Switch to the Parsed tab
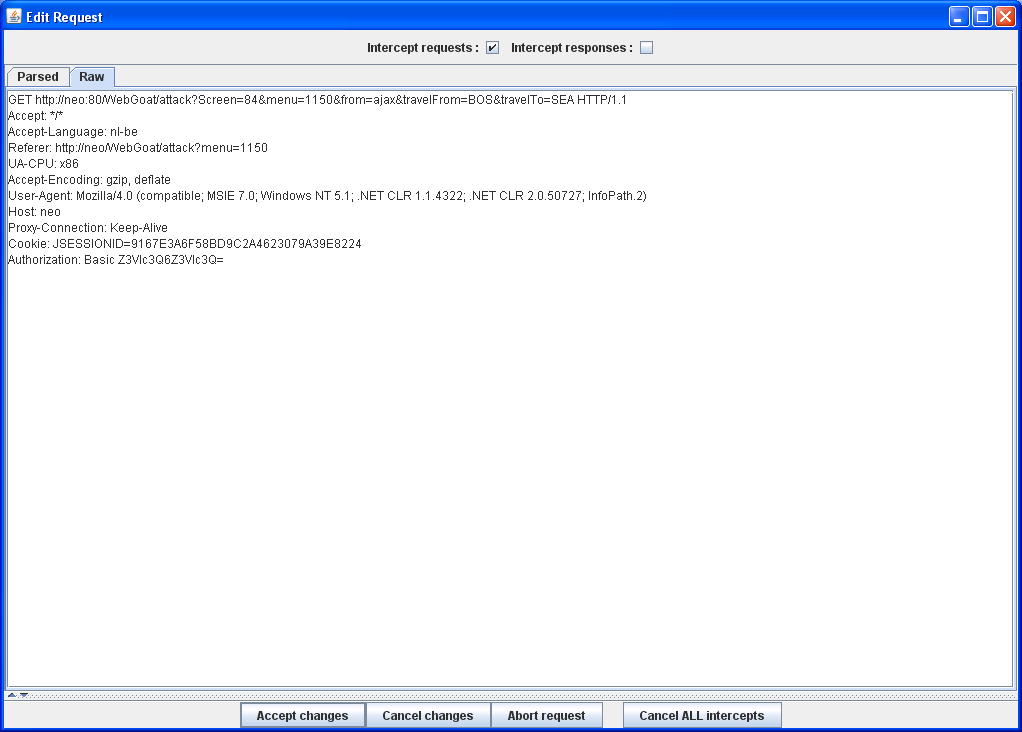The width and height of the screenshot is (1022, 732). [x=38, y=77]
